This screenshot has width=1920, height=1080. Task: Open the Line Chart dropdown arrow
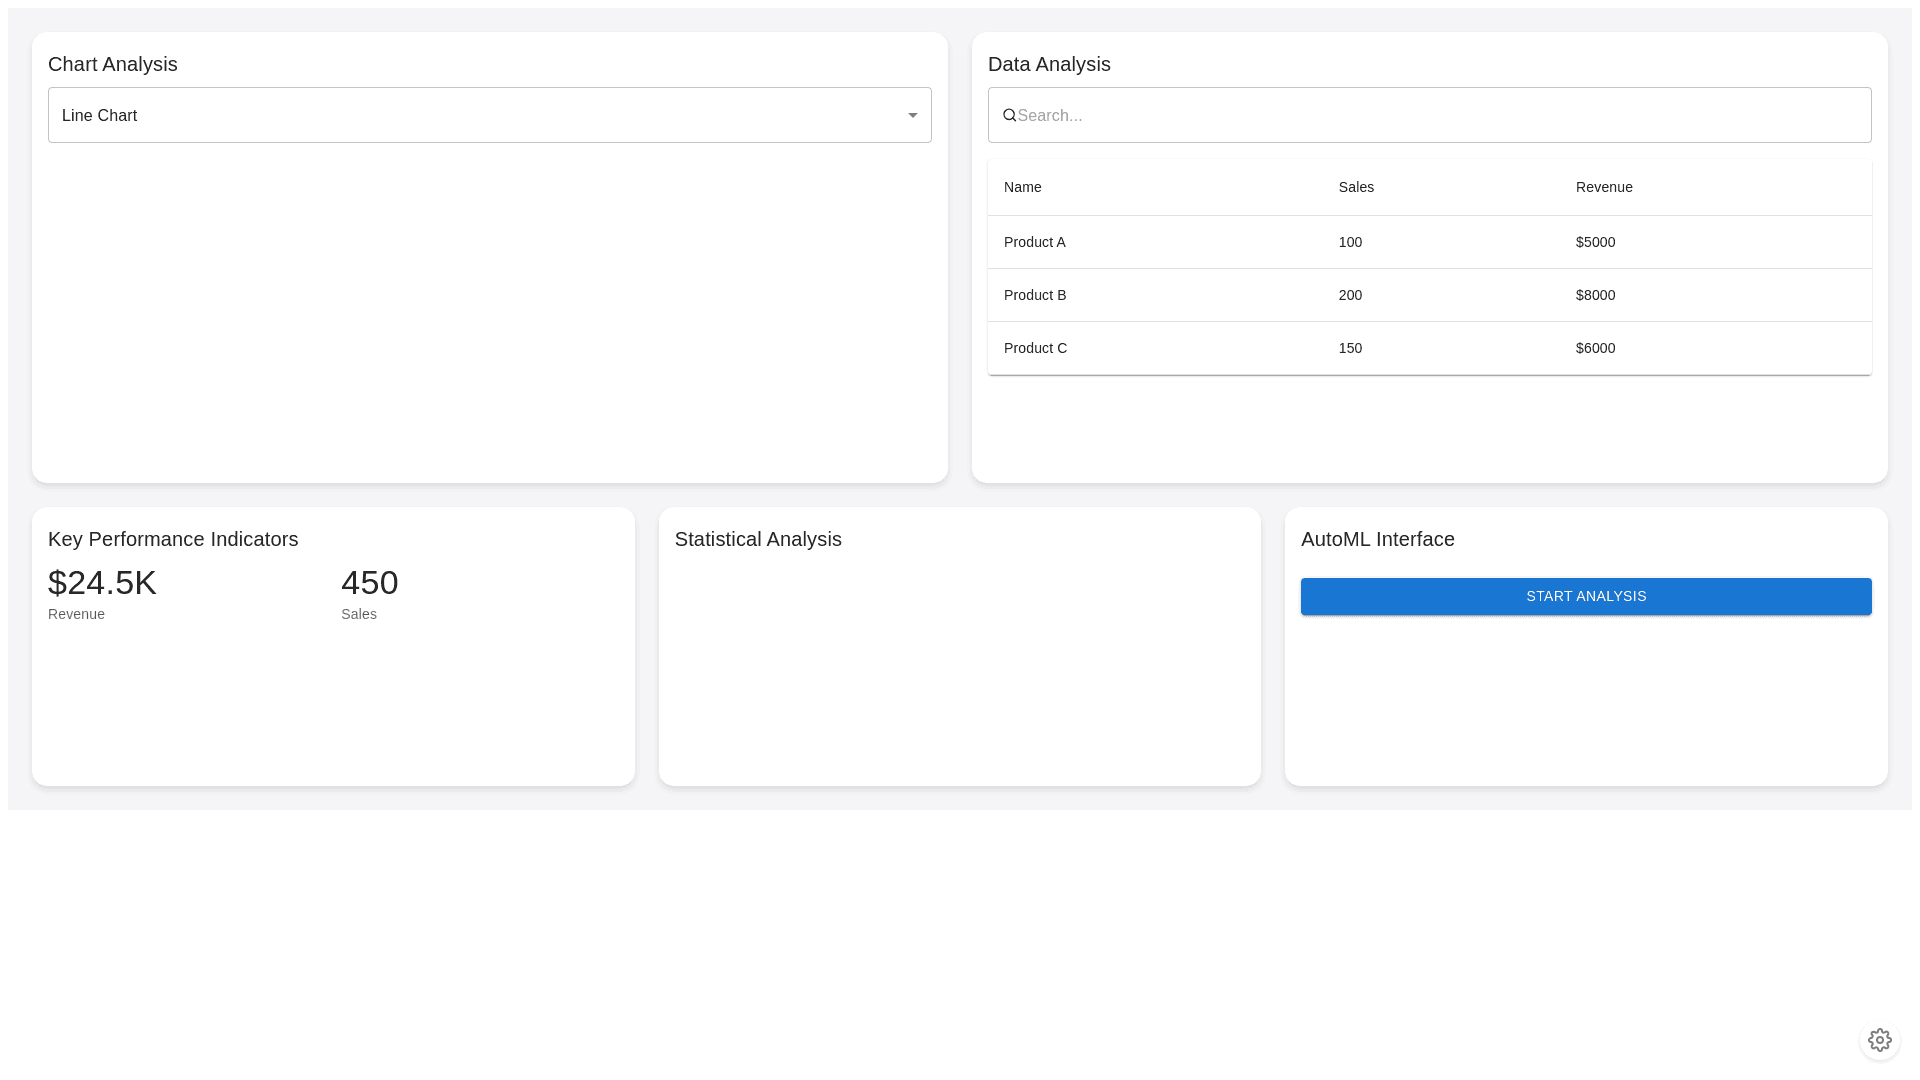(912, 115)
